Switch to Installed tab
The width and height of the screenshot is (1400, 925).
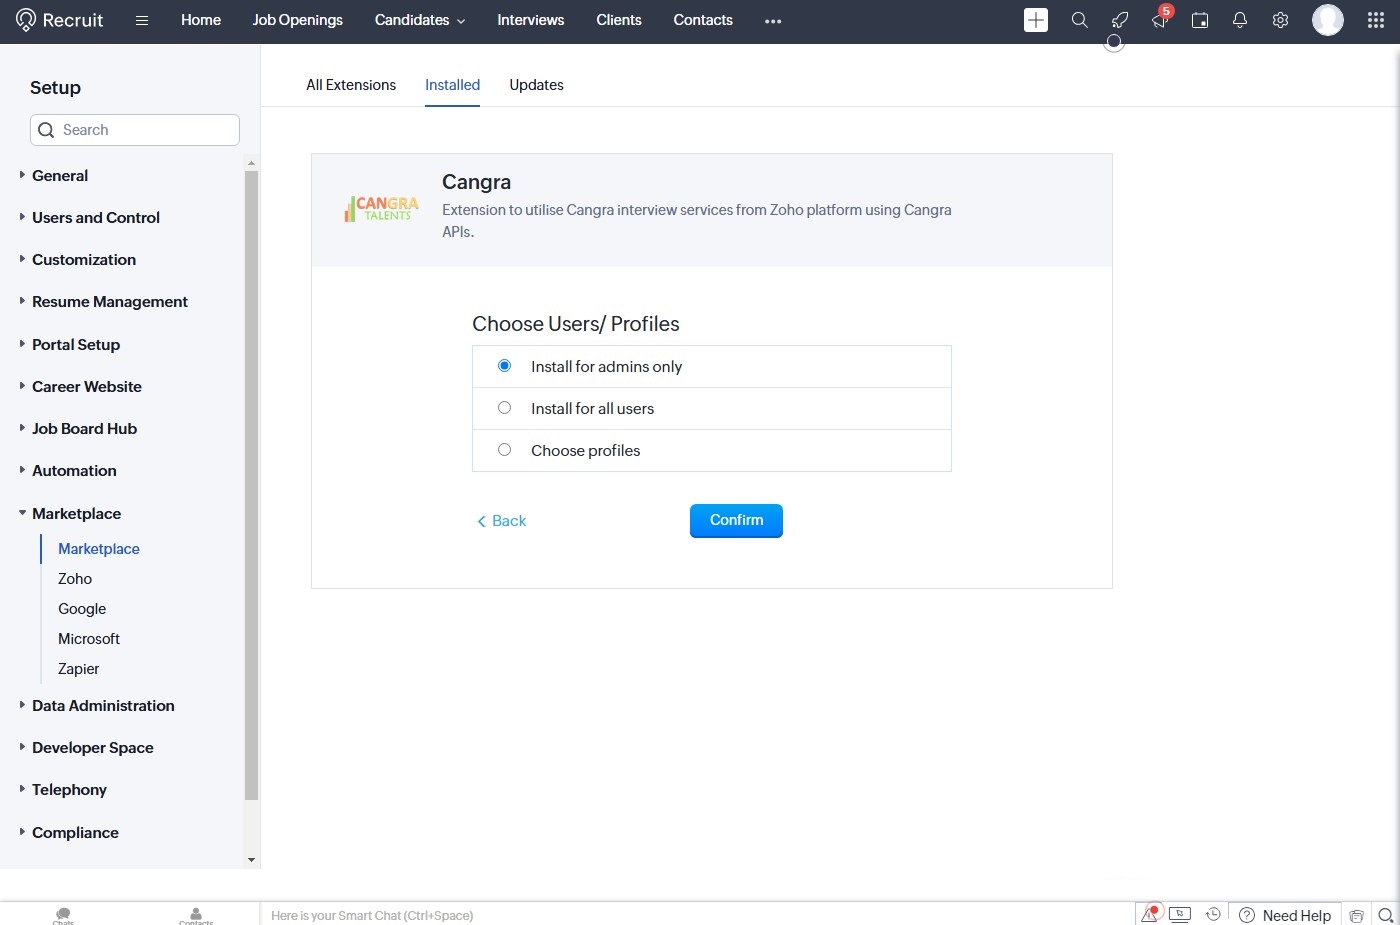click(452, 85)
